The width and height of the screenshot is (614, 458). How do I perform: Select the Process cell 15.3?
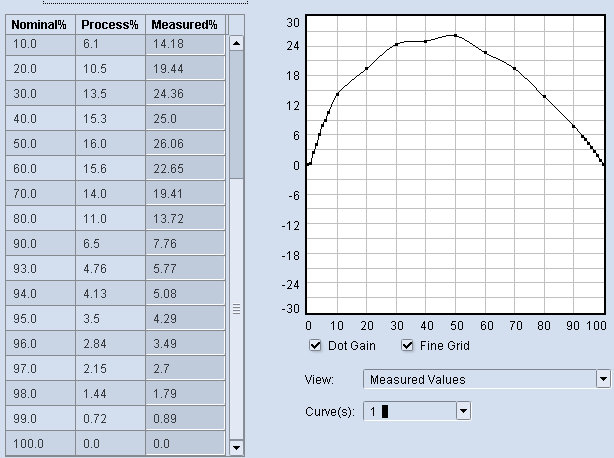point(110,119)
